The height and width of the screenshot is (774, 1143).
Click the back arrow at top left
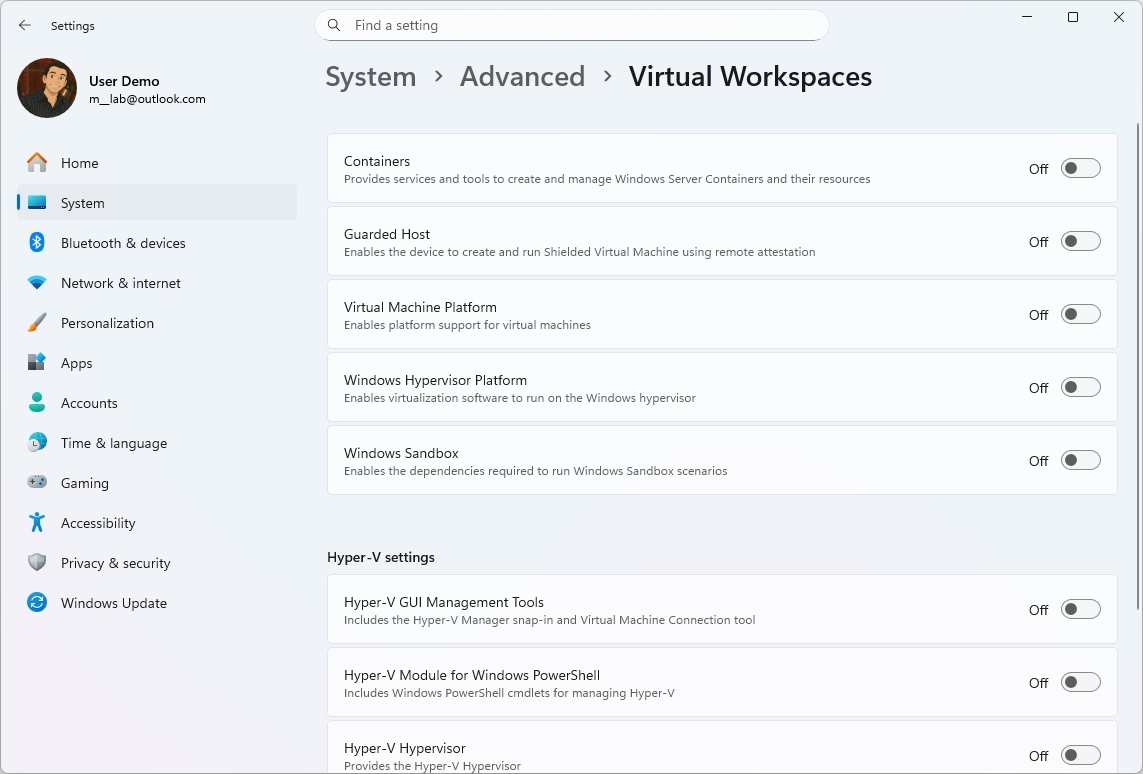24,25
